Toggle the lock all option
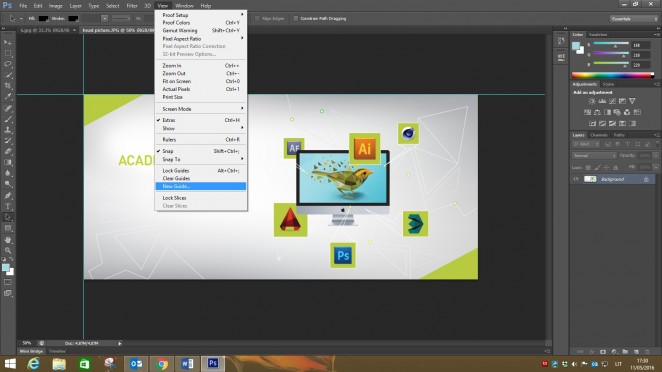The image size is (662, 372). coord(616,168)
